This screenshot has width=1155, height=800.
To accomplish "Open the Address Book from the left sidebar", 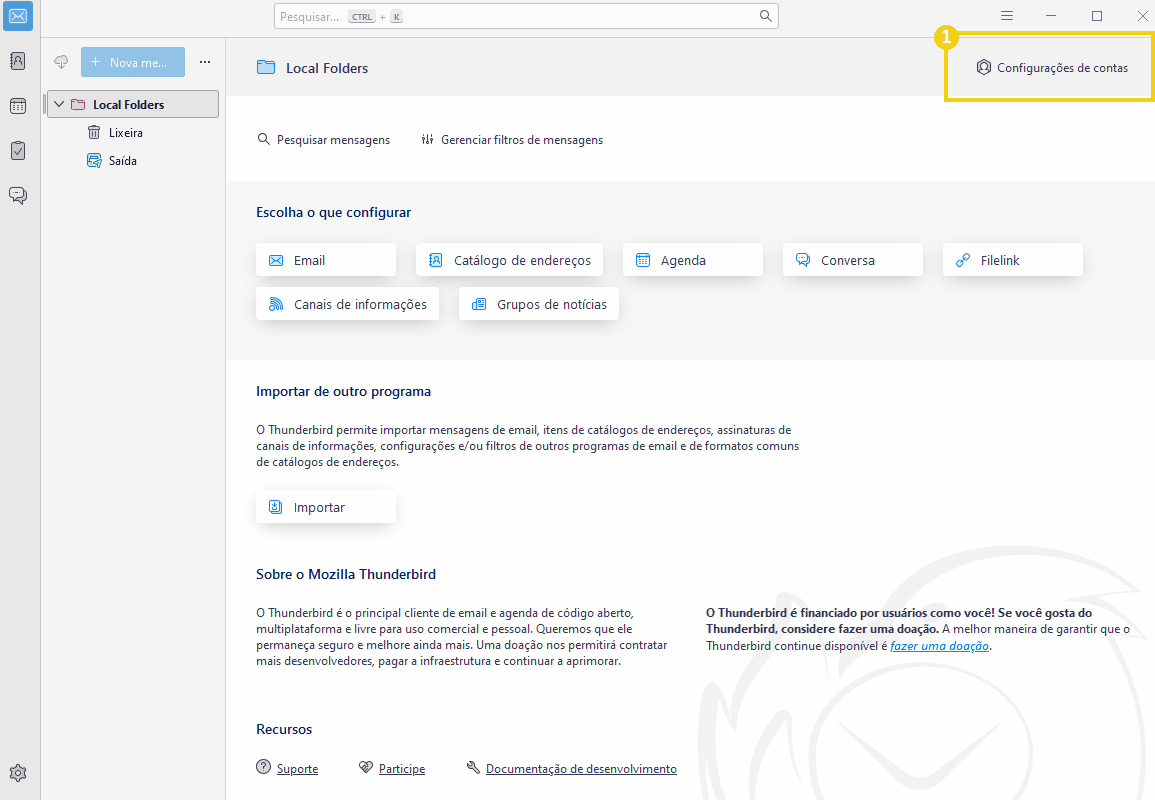I will (x=17, y=61).
